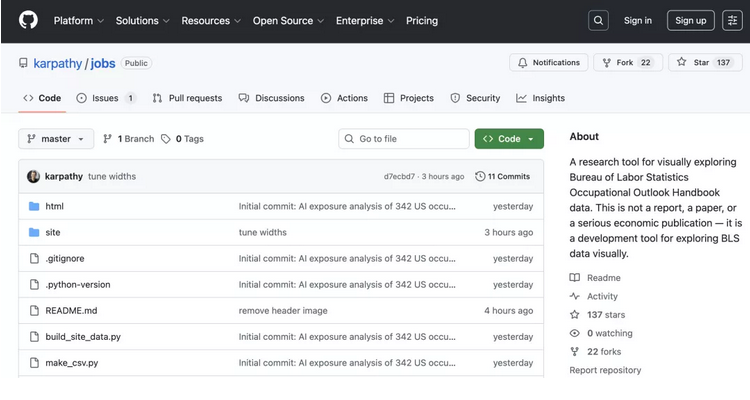Click the Sign up button

691,21
